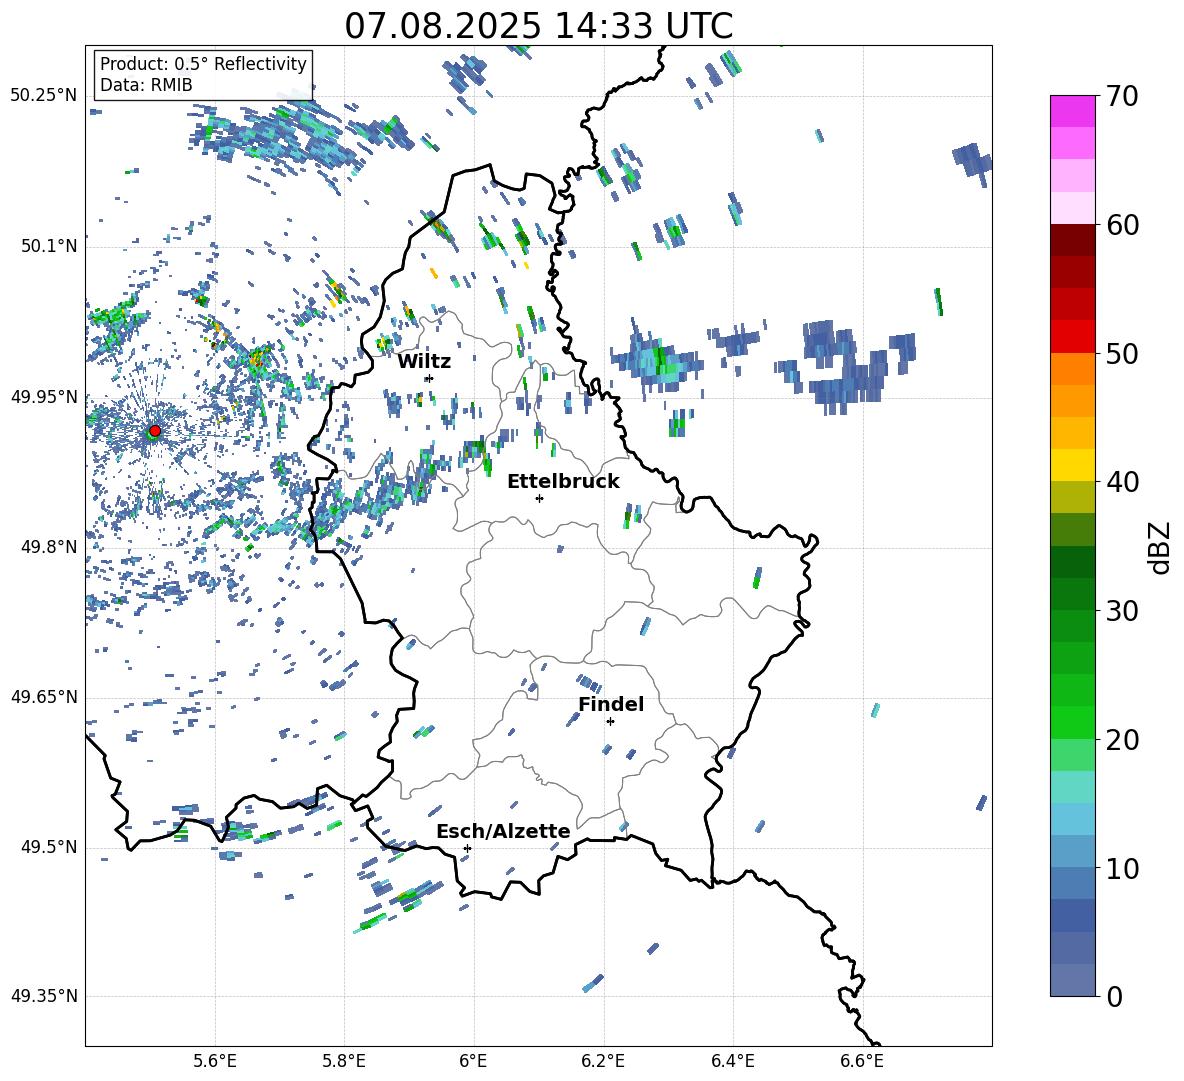Screen dimensions: 1184x1081
Task: Click the 6.2°E longitude label
Action: pos(603,1061)
